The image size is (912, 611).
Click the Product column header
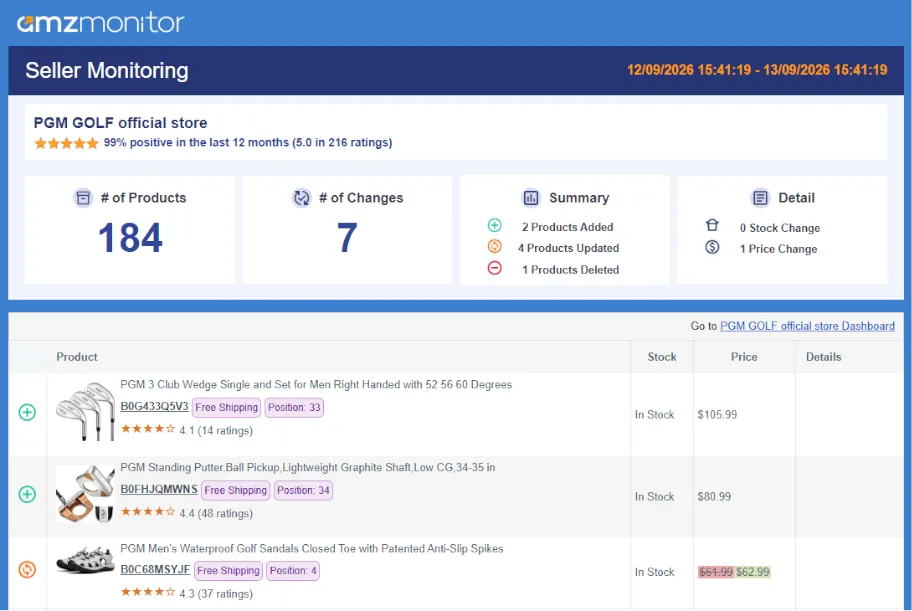[77, 357]
